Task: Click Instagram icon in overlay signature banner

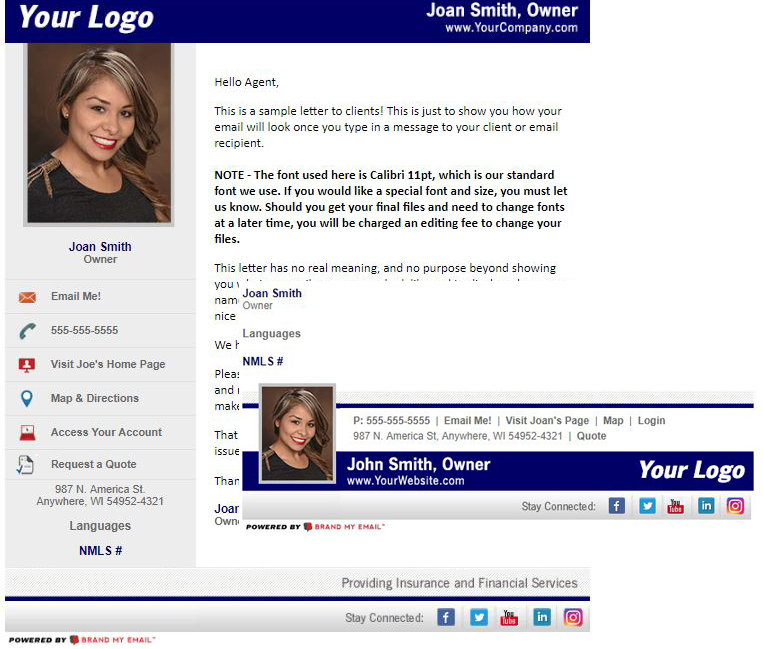Action: 735,506
